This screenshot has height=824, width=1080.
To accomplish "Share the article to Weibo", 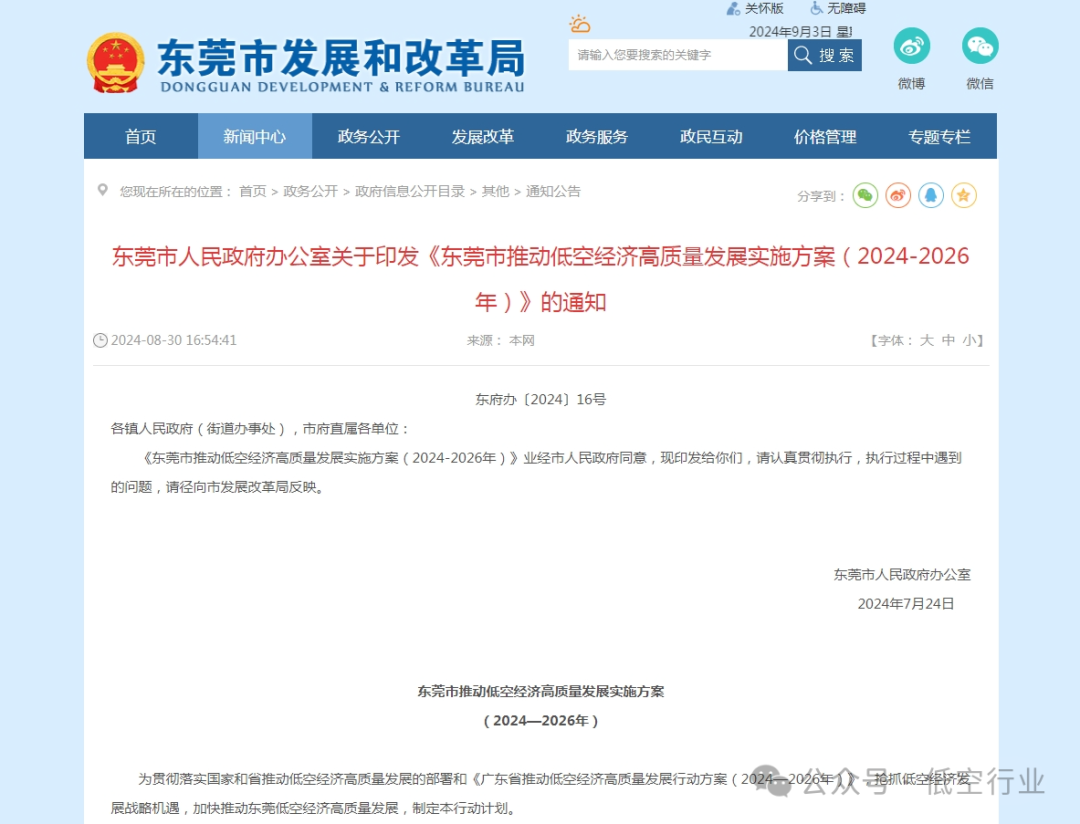I will 897,195.
